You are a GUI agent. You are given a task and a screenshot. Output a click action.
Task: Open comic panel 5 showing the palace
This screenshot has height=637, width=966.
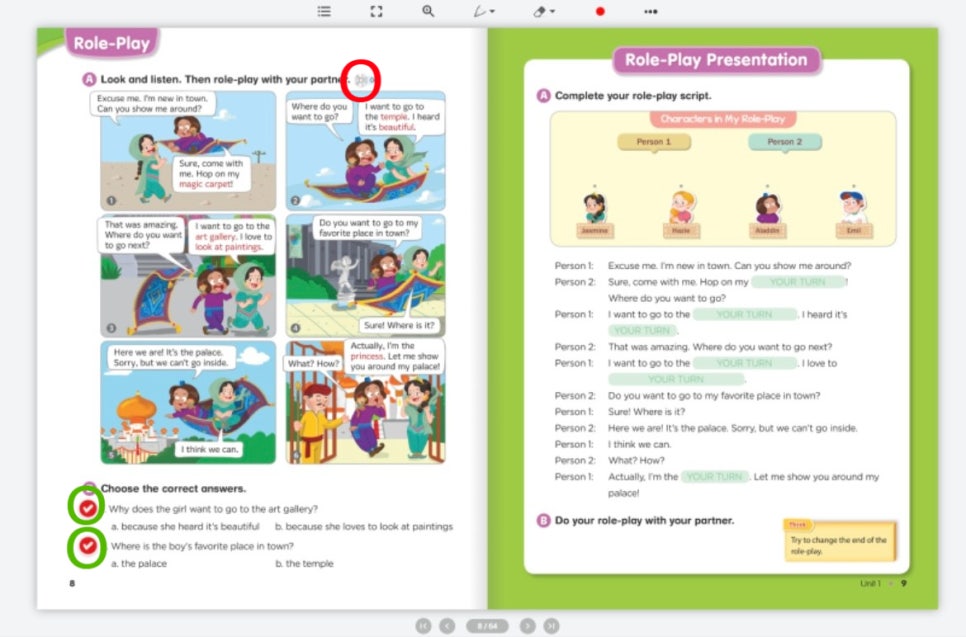[x=188, y=402]
